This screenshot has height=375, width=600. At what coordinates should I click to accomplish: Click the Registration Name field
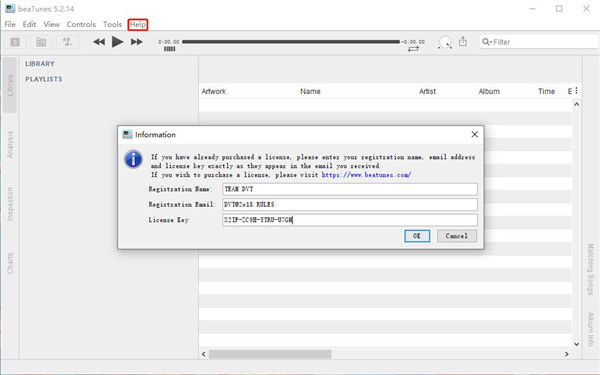[x=350, y=189]
